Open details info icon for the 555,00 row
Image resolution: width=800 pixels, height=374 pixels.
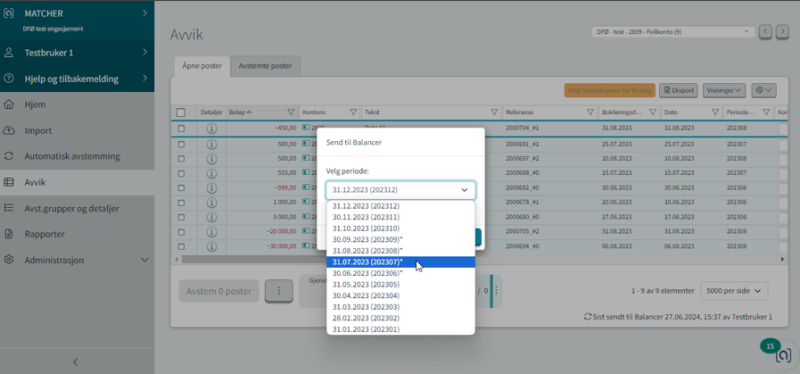212,173
